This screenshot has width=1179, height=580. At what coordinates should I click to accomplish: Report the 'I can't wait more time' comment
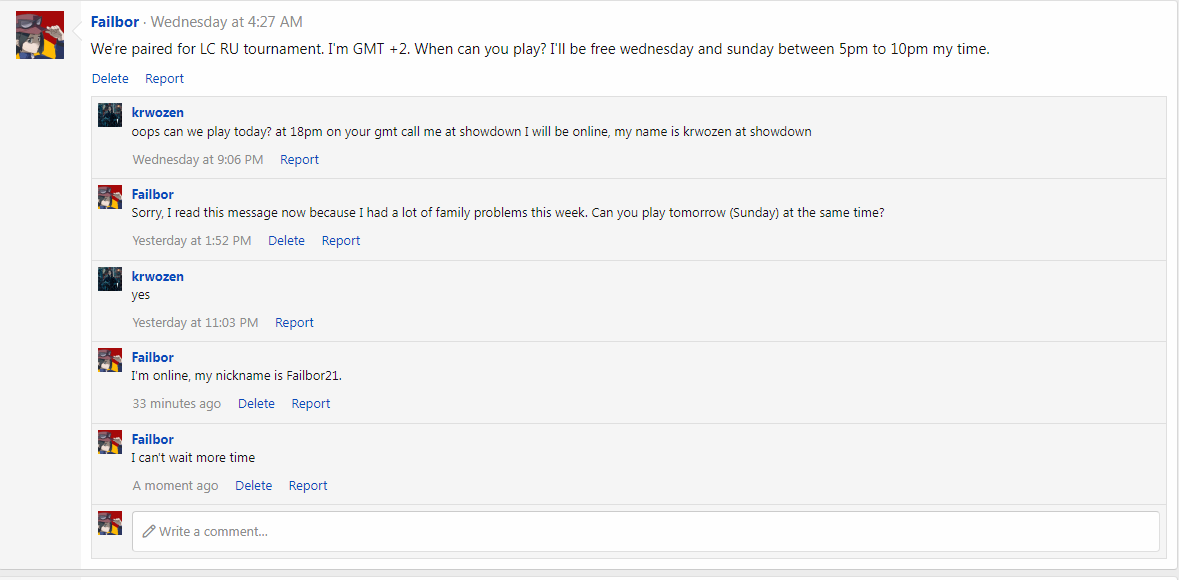point(308,485)
